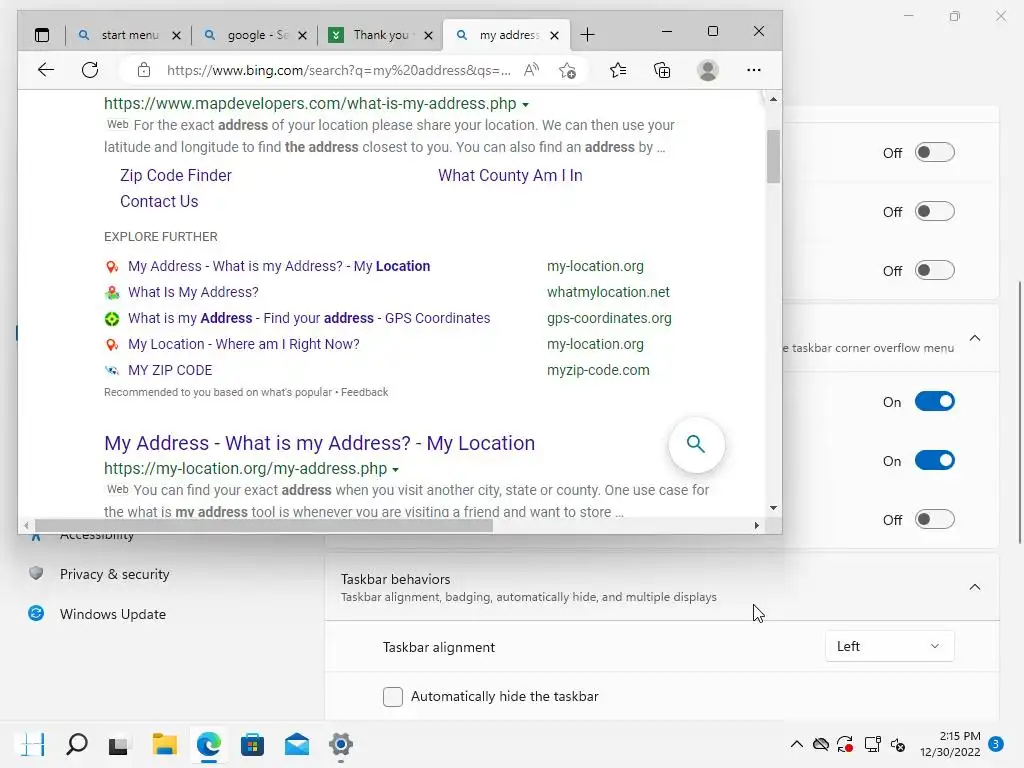Open a new Edge tab

point(587,35)
